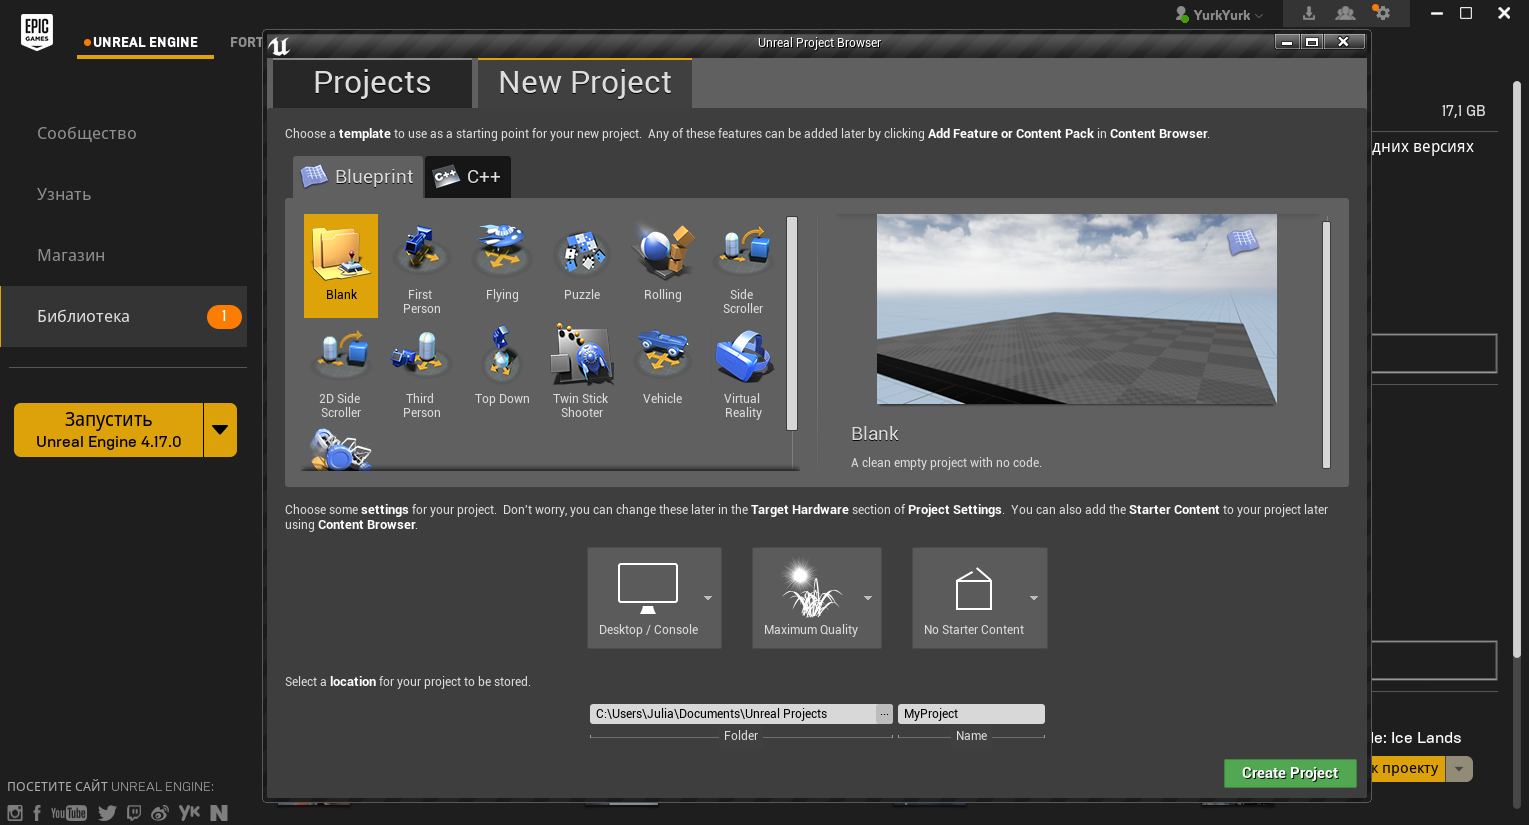Expand the YurkYurk account menu

point(1220,15)
